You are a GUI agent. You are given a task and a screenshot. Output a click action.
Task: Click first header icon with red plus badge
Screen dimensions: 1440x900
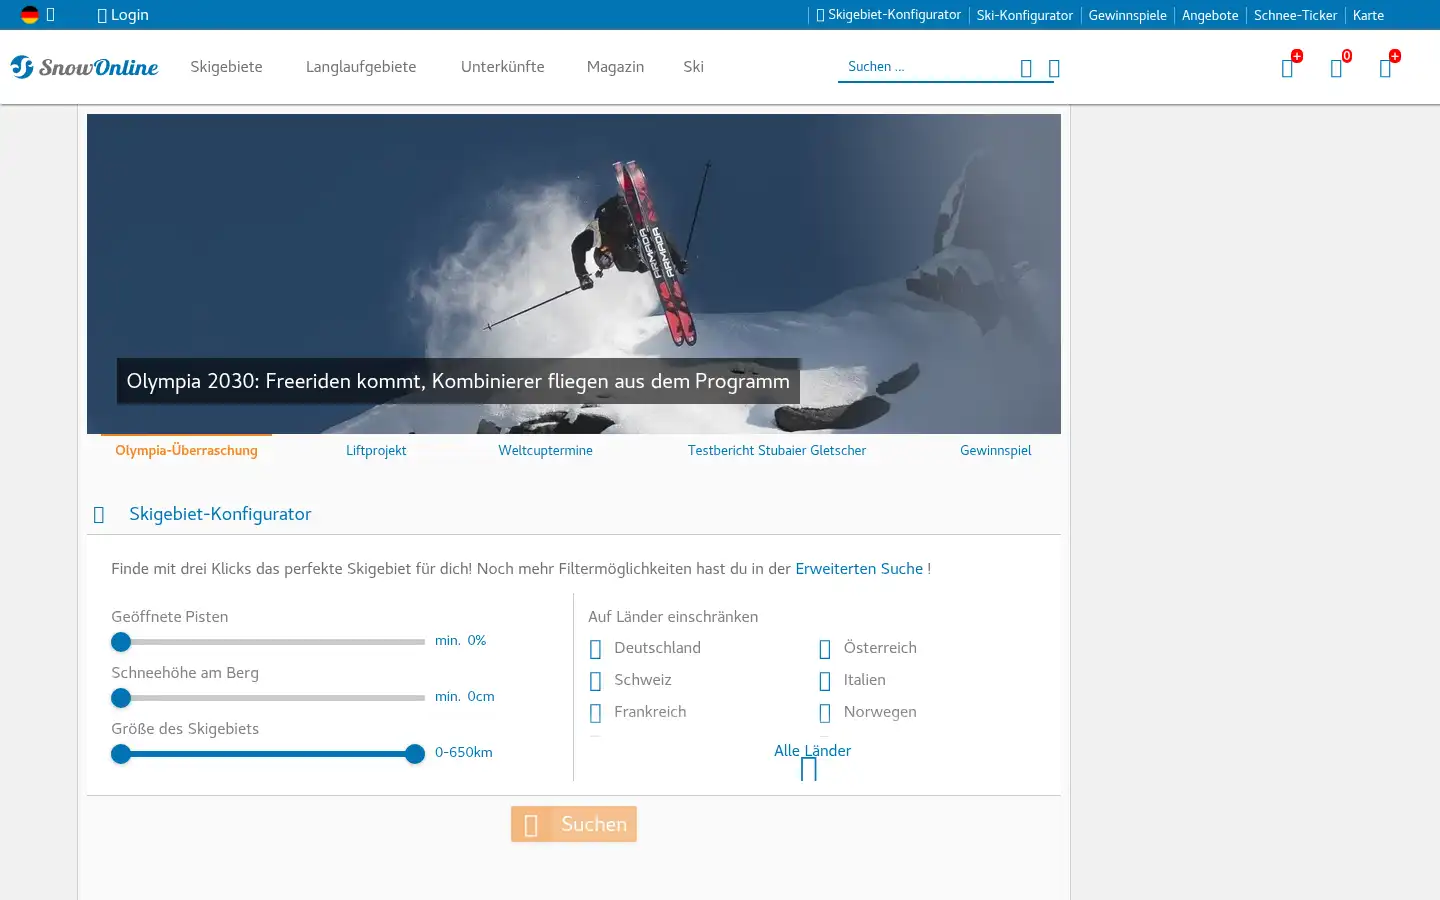coord(1288,68)
